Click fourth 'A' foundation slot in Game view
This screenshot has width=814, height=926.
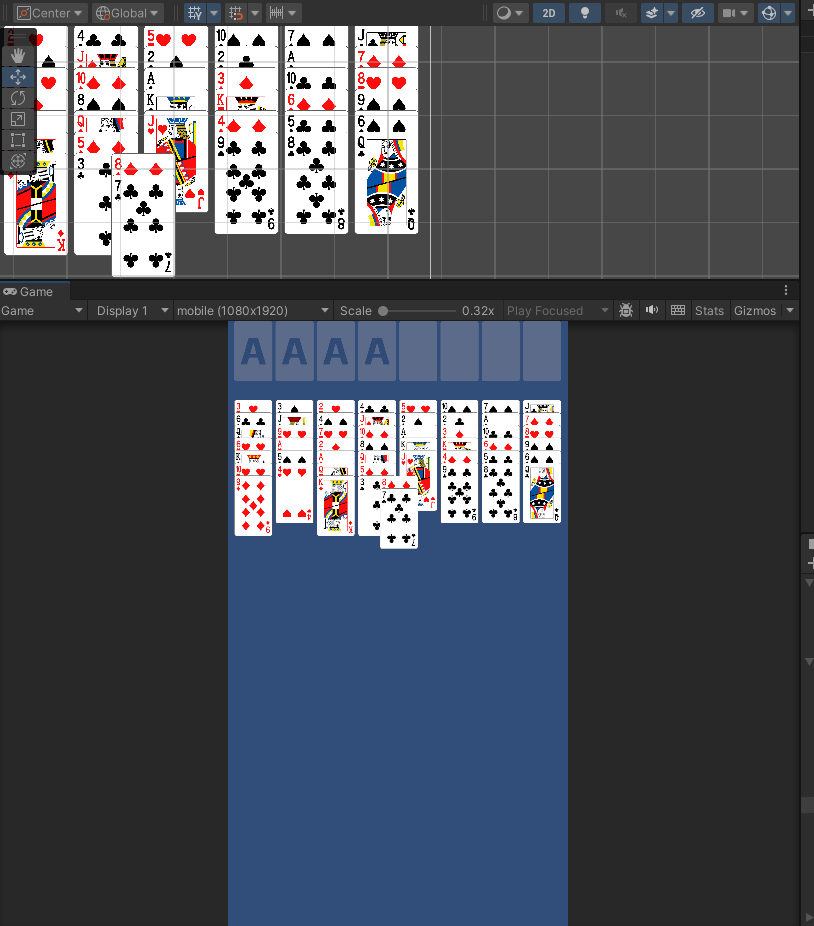pyautogui.click(x=377, y=351)
